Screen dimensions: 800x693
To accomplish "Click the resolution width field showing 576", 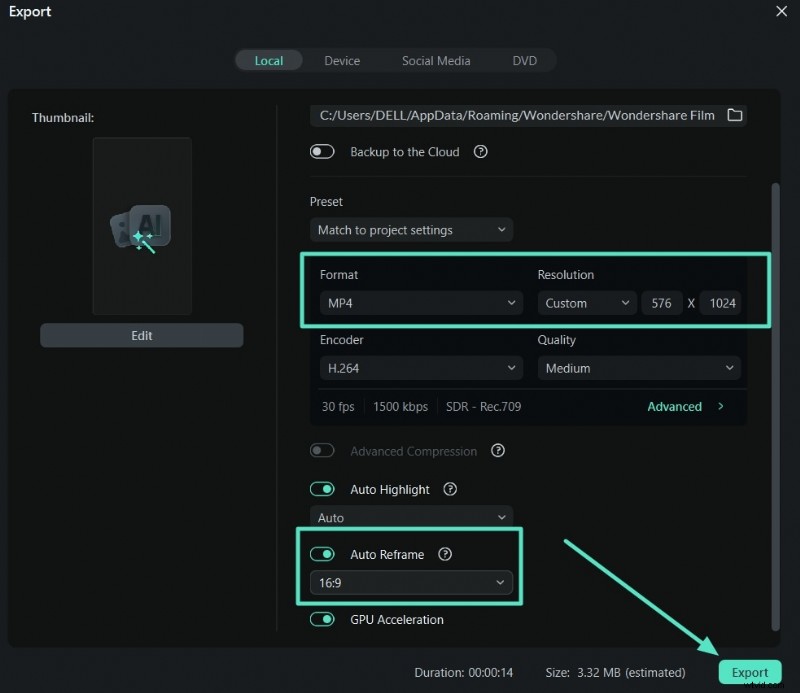I will point(661,303).
